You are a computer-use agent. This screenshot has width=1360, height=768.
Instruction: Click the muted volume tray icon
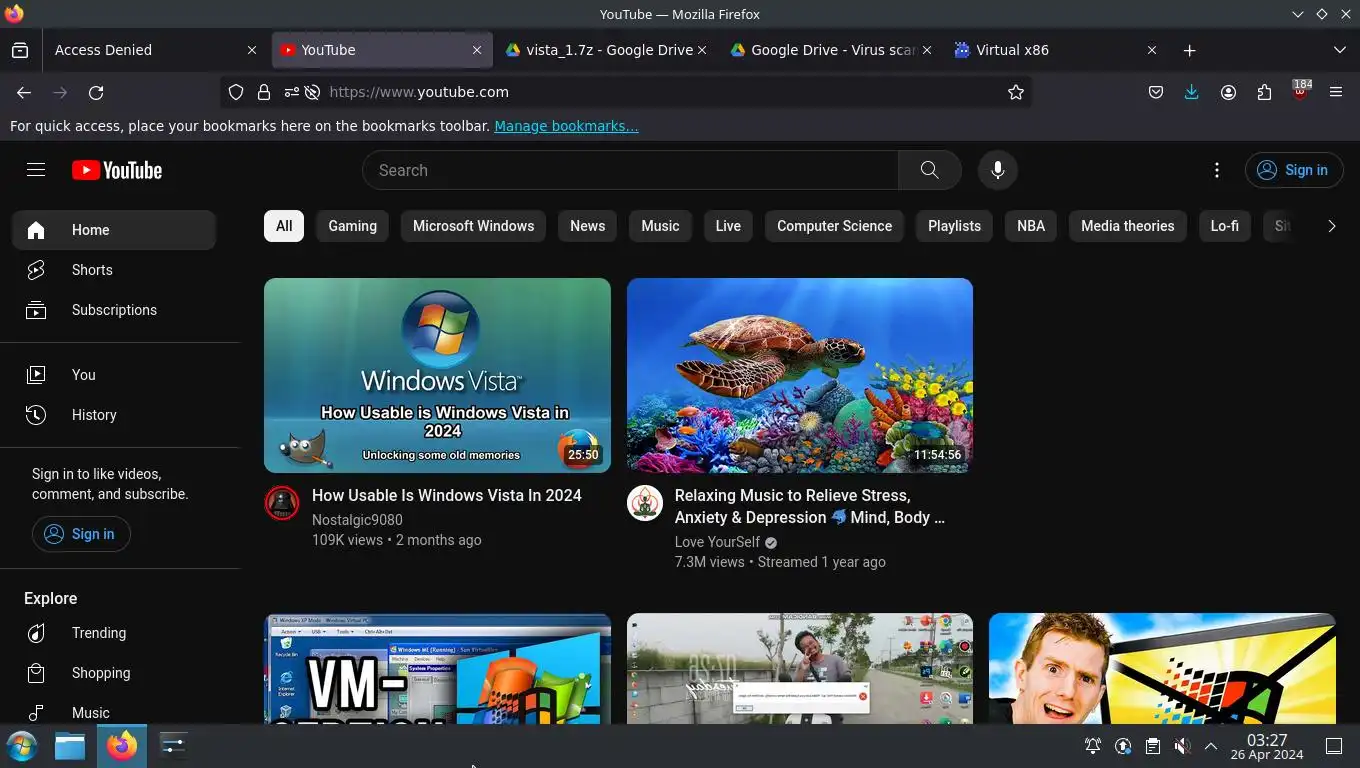pyautogui.click(x=1182, y=746)
